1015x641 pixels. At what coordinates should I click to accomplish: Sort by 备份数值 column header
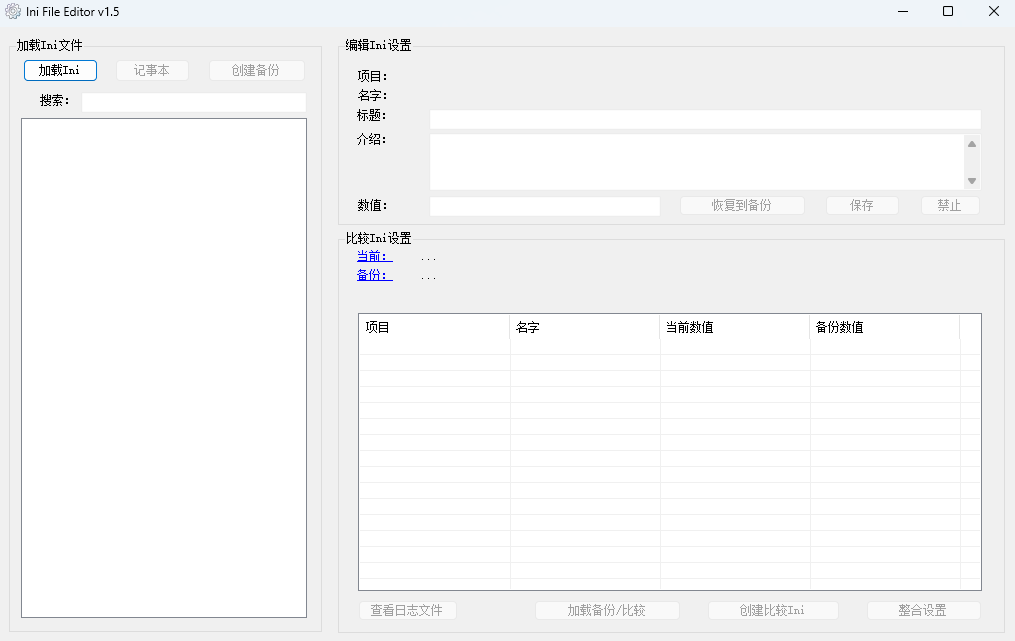click(885, 328)
